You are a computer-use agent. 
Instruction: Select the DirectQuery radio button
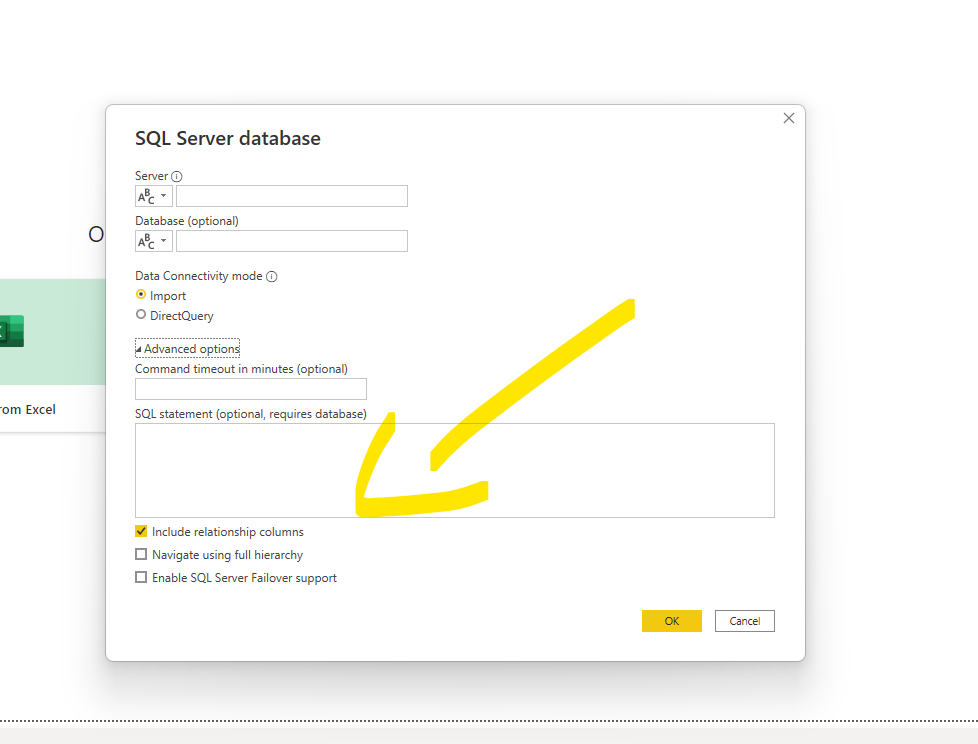pyautogui.click(x=141, y=314)
